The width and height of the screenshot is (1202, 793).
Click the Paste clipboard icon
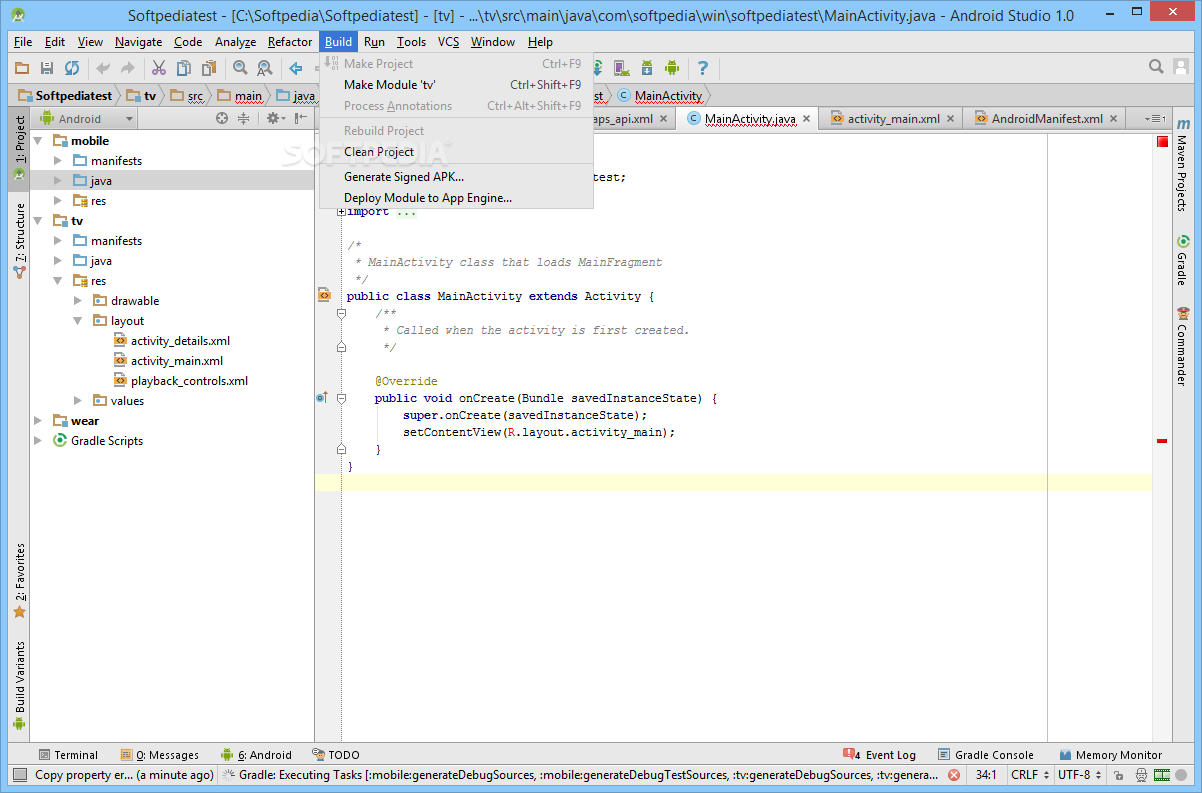(x=209, y=68)
